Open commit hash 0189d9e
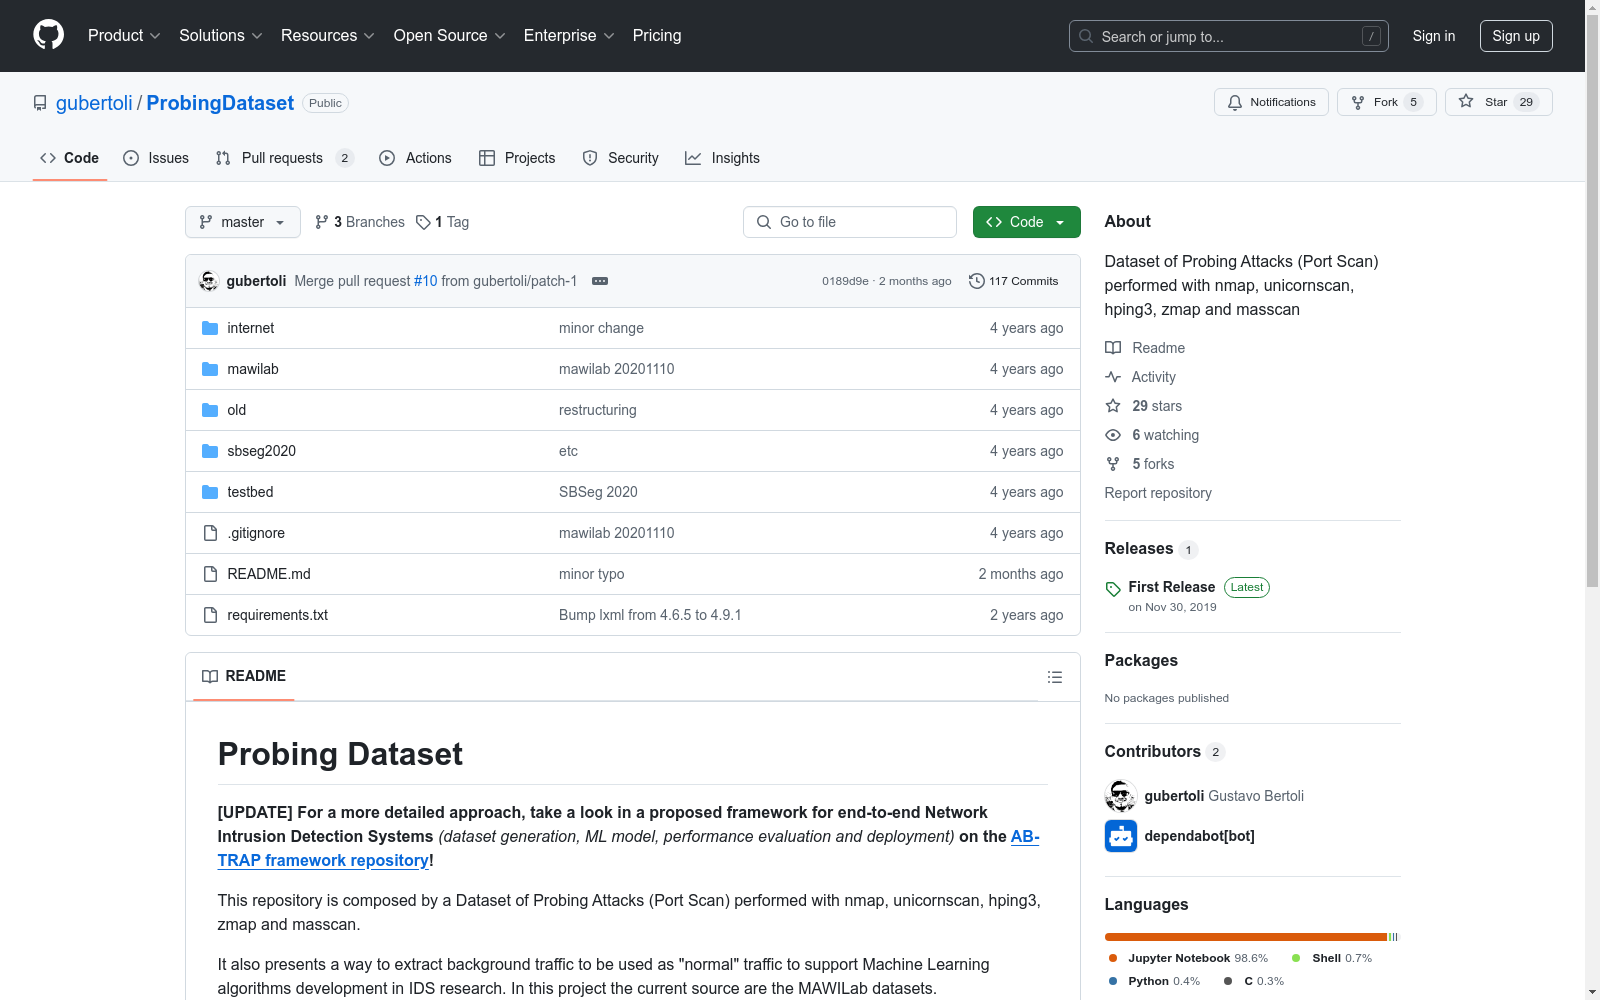The width and height of the screenshot is (1600, 1000). (845, 281)
